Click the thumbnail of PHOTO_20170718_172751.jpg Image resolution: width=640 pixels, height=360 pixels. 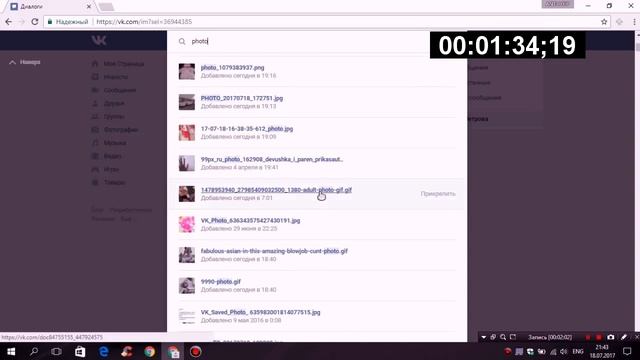[187, 102]
